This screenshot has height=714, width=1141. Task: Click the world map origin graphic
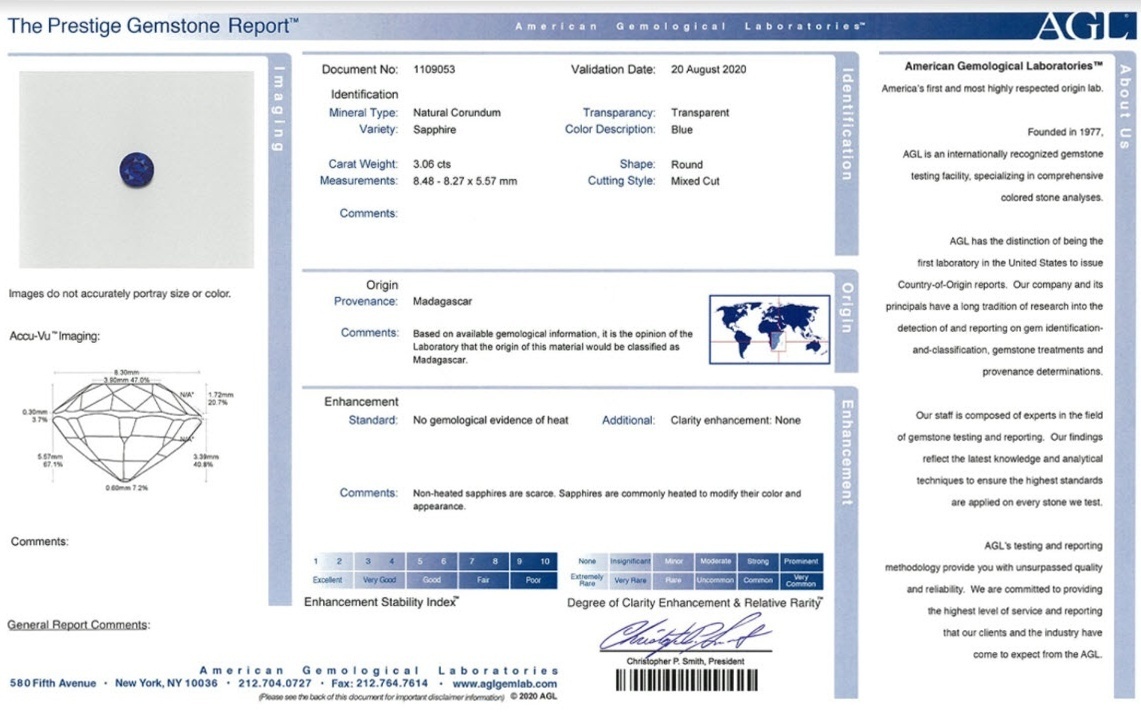769,329
